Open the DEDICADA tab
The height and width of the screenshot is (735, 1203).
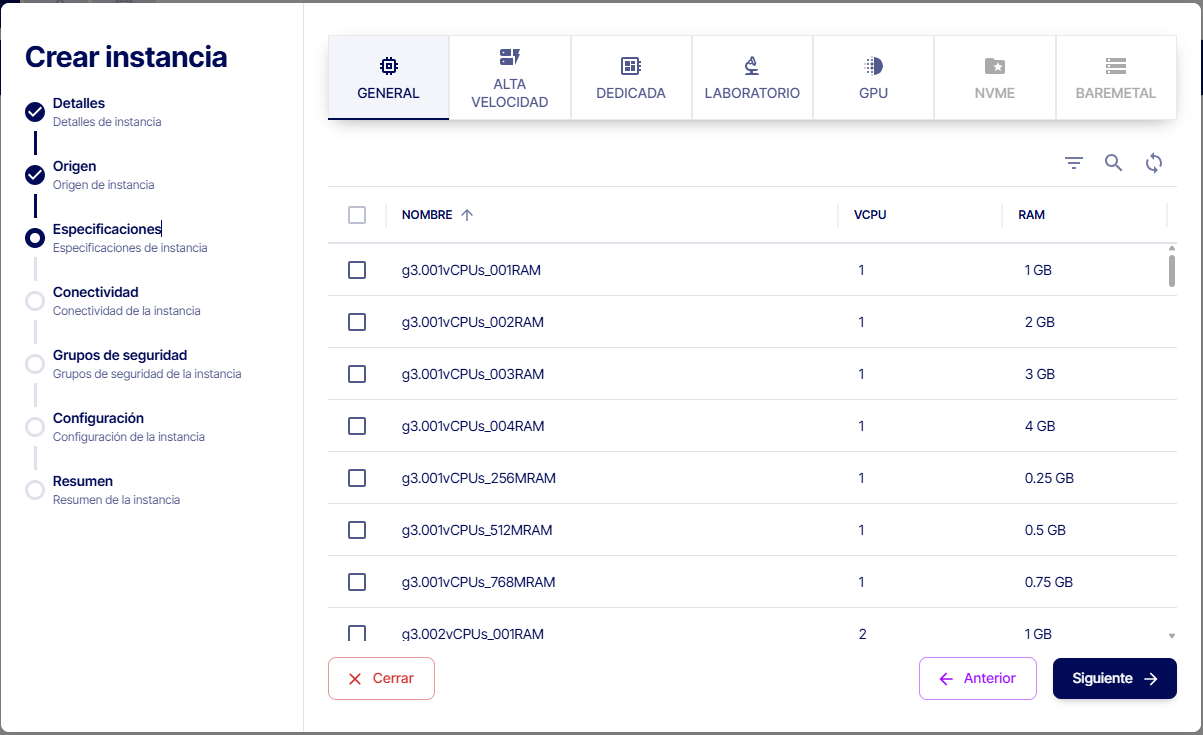point(631,78)
